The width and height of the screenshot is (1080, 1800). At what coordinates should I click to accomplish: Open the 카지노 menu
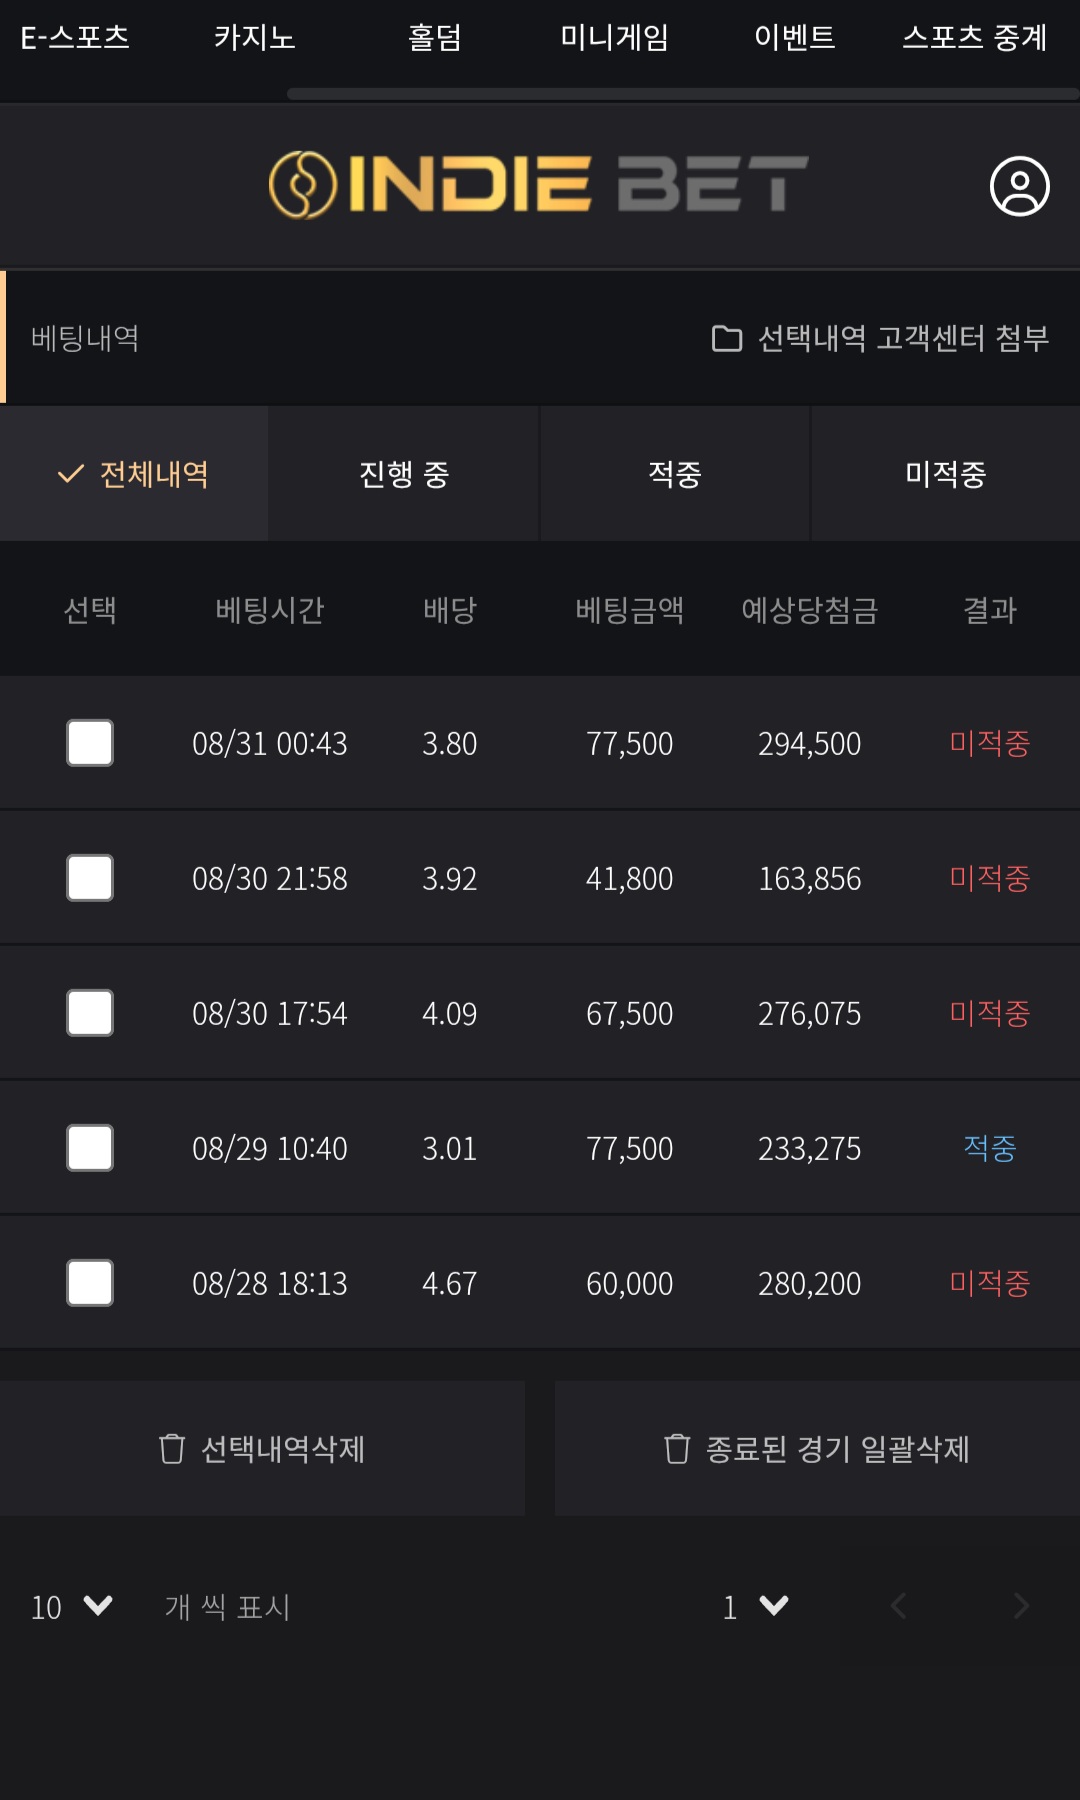tap(255, 37)
